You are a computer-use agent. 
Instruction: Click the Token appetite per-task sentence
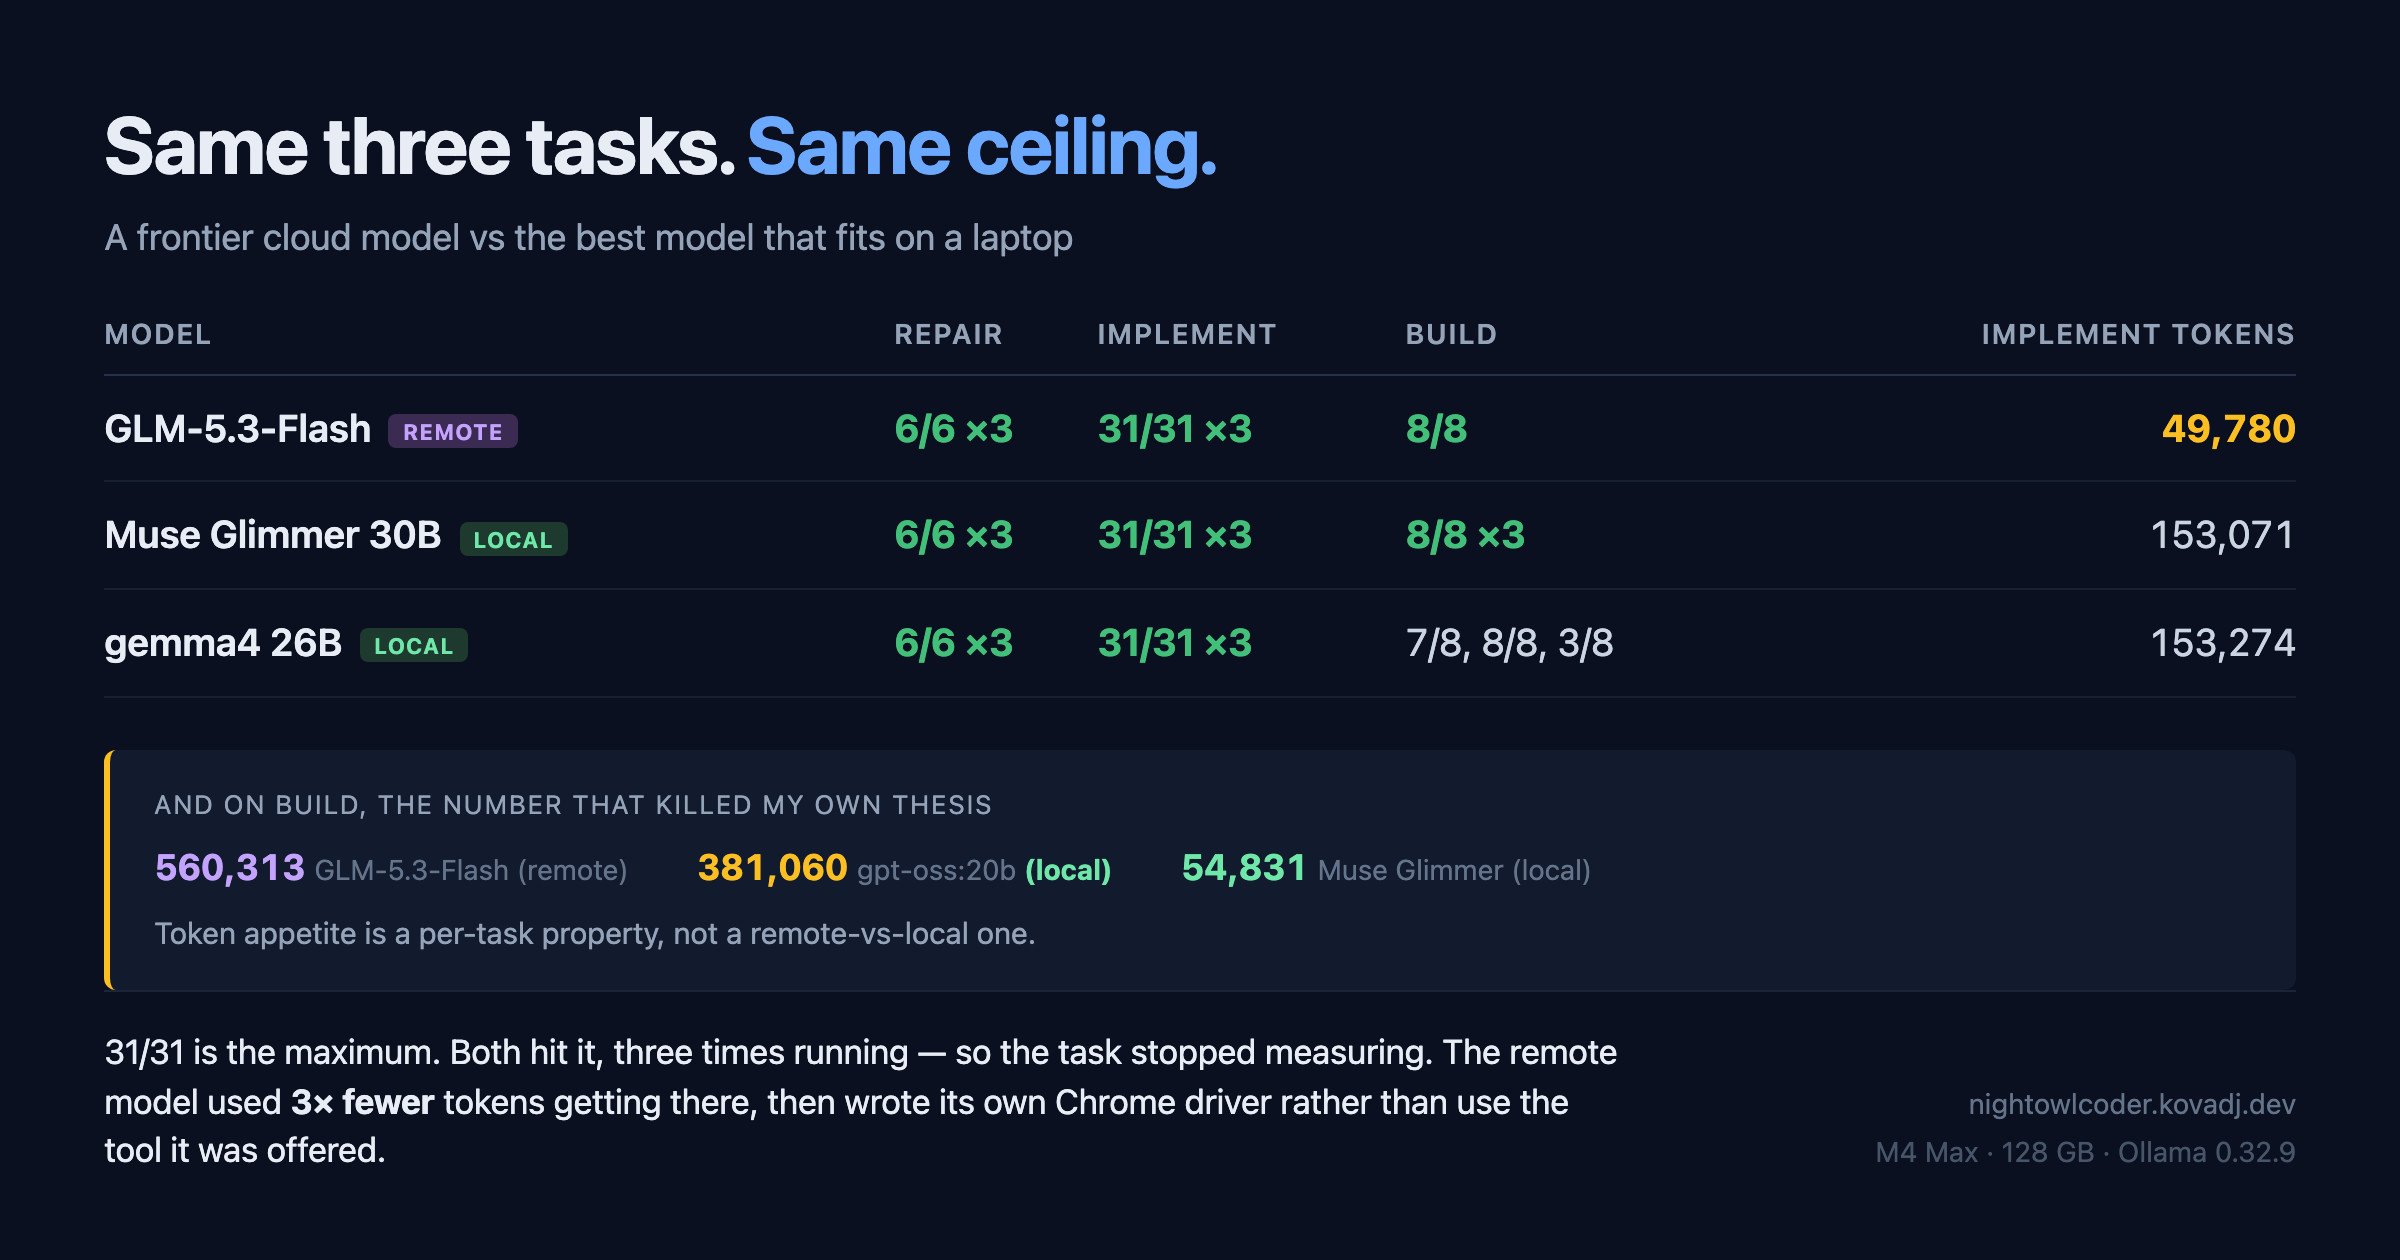point(595,934)
